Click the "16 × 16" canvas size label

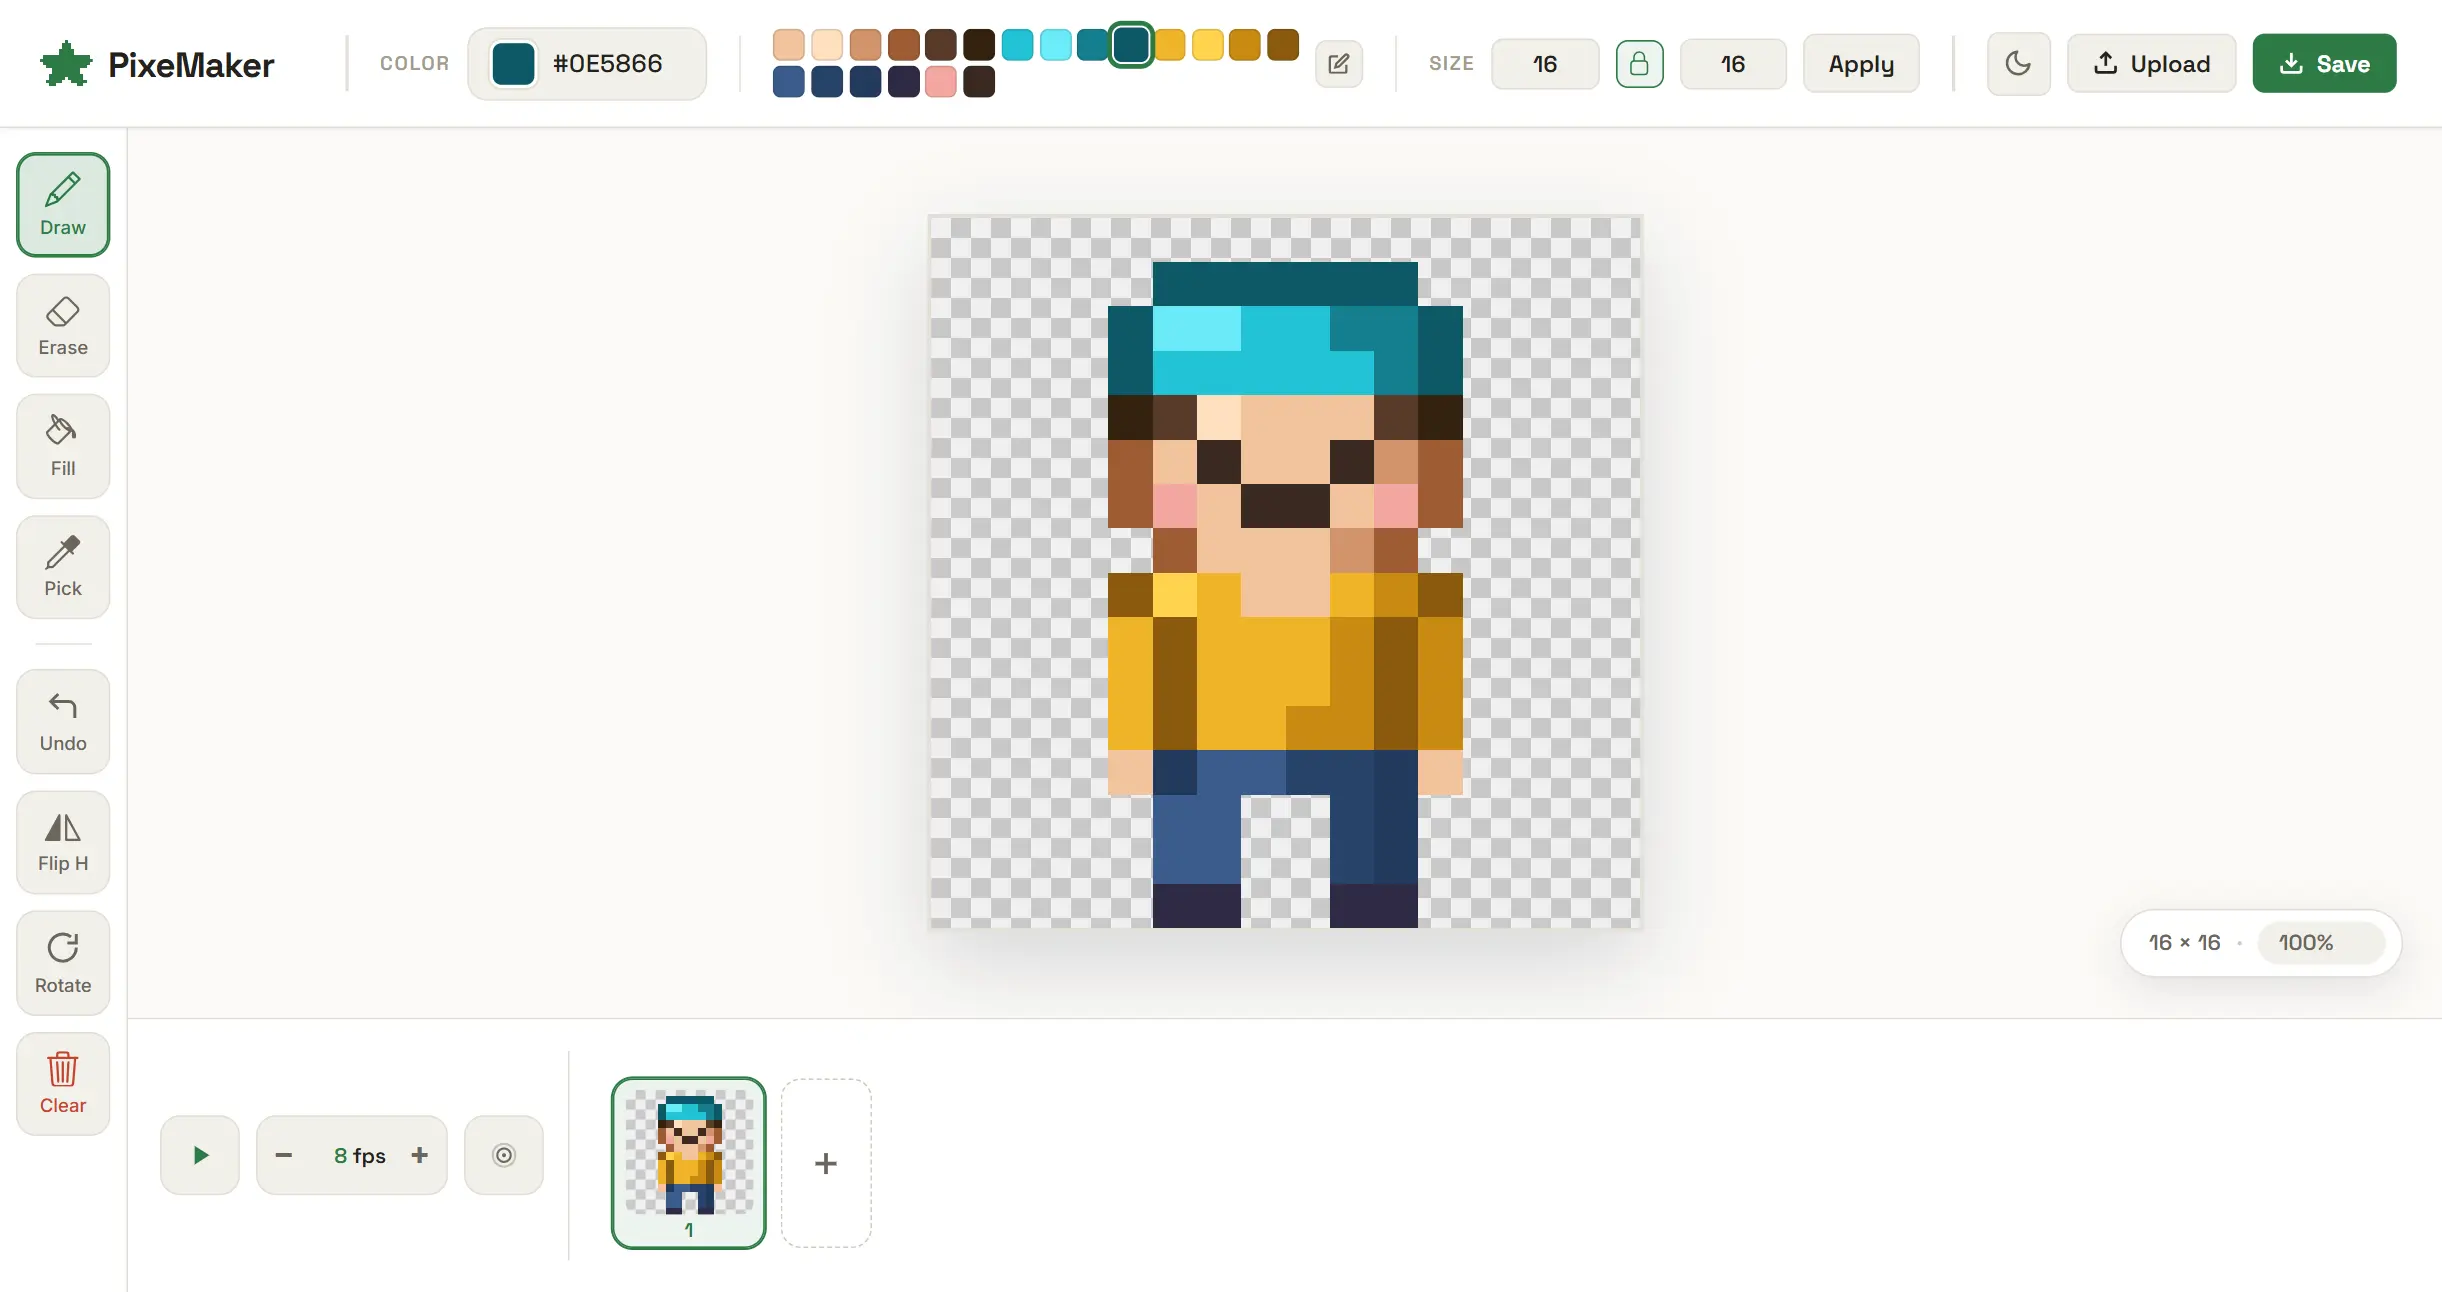pyautogui.click(x=2185, y=943)
